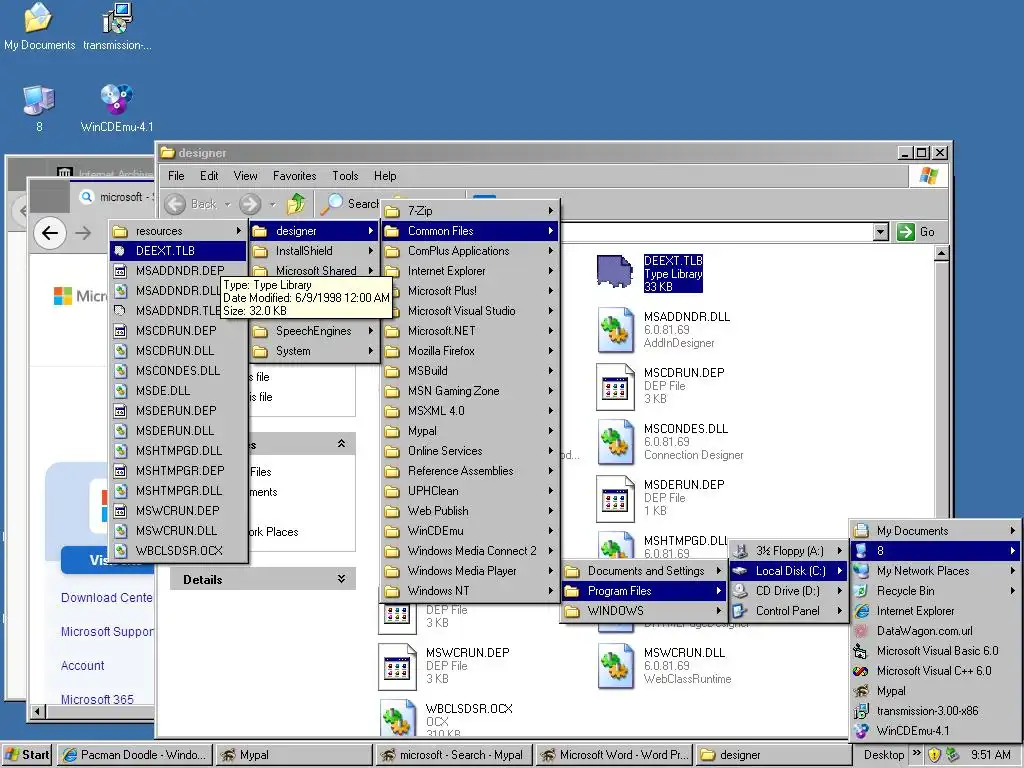Image resolution: width=1024 pixels, height=768 pixels.
Task: Choose MSDE.DLL in the cascading menu
Action: pyautogui.click(x=179, y=391)
